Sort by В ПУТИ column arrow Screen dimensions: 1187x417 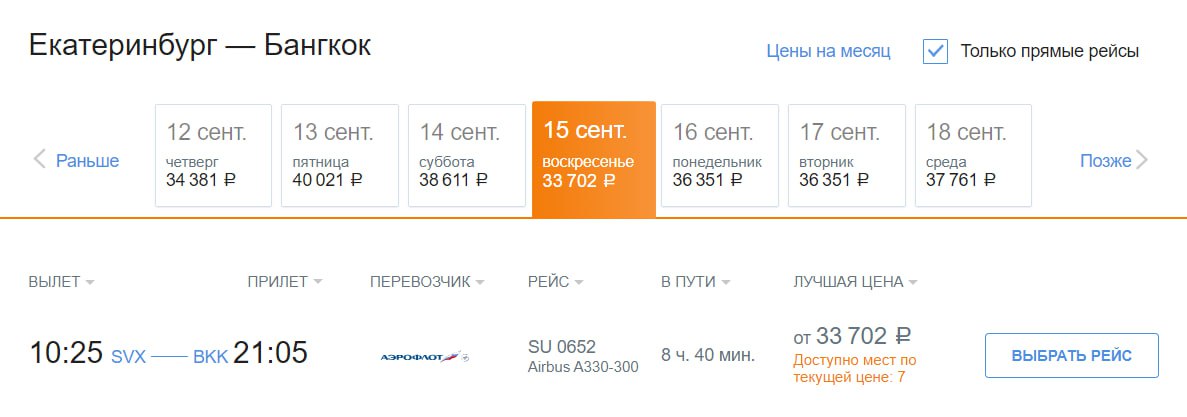pos(726,283)
